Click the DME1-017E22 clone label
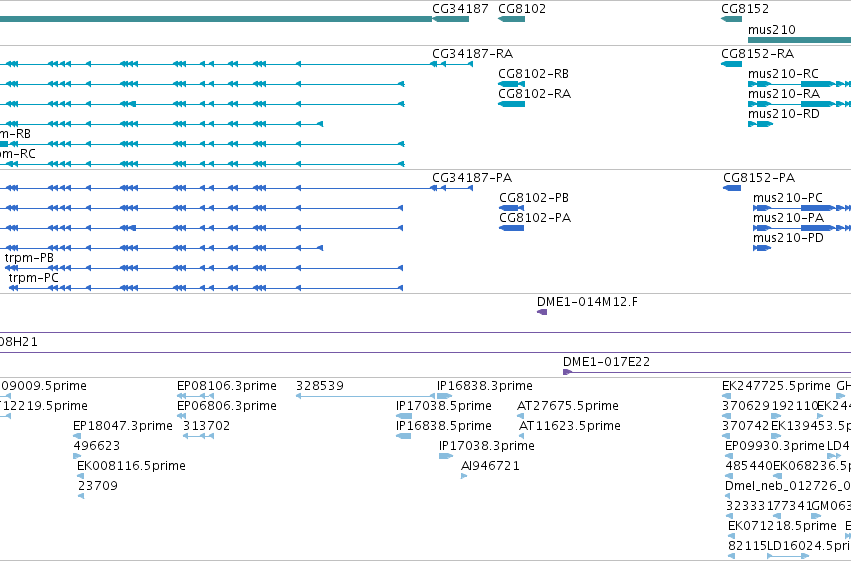This screenshot has width=851, height=561. (606, 362)
